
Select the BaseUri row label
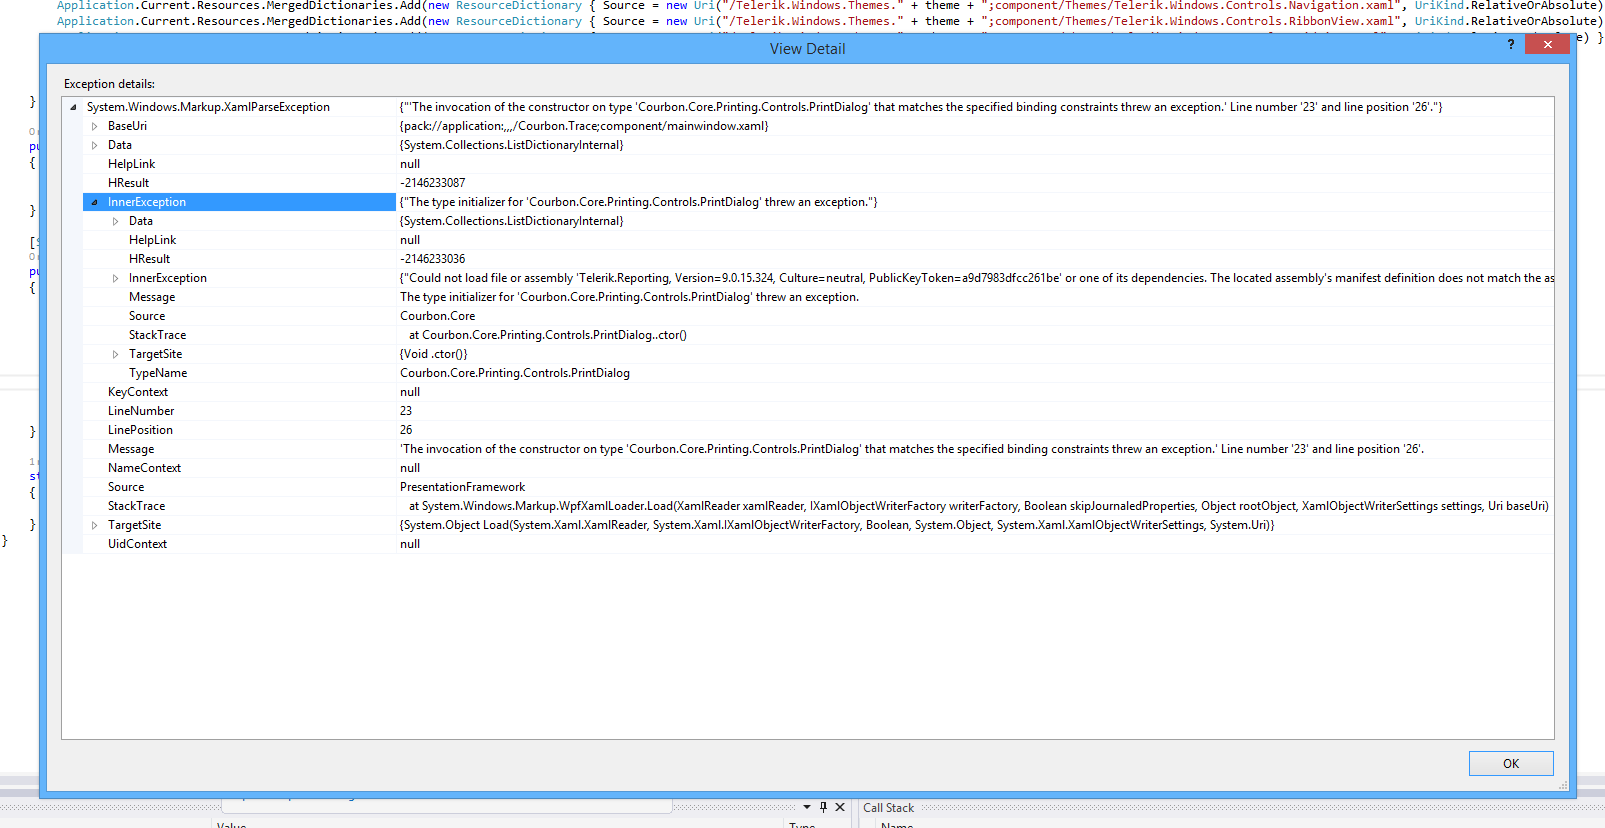click(127, 126)
